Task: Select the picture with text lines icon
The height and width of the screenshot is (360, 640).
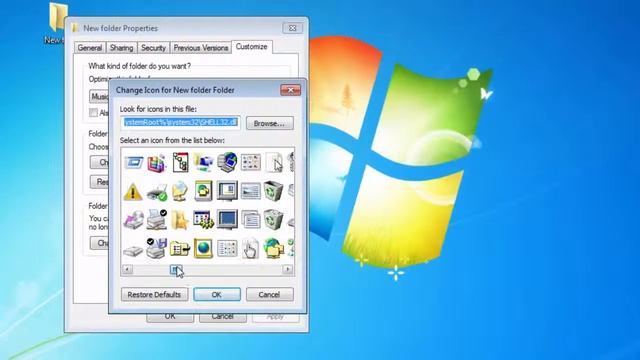Action: [x=250, y=191]
